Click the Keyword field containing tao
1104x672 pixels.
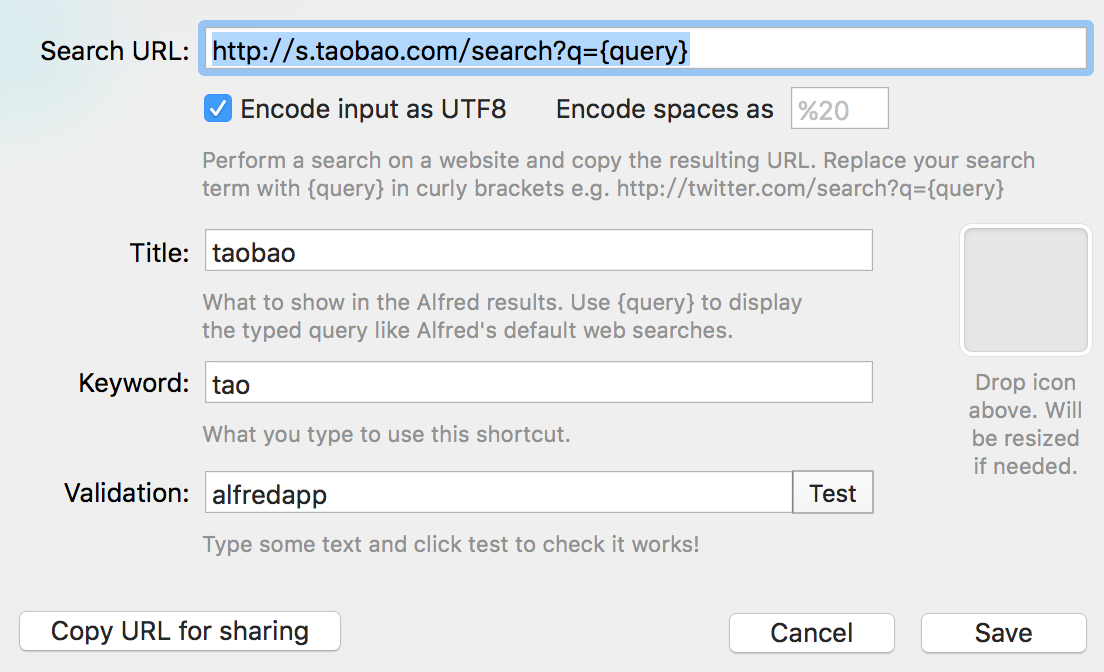pos(538,383)
